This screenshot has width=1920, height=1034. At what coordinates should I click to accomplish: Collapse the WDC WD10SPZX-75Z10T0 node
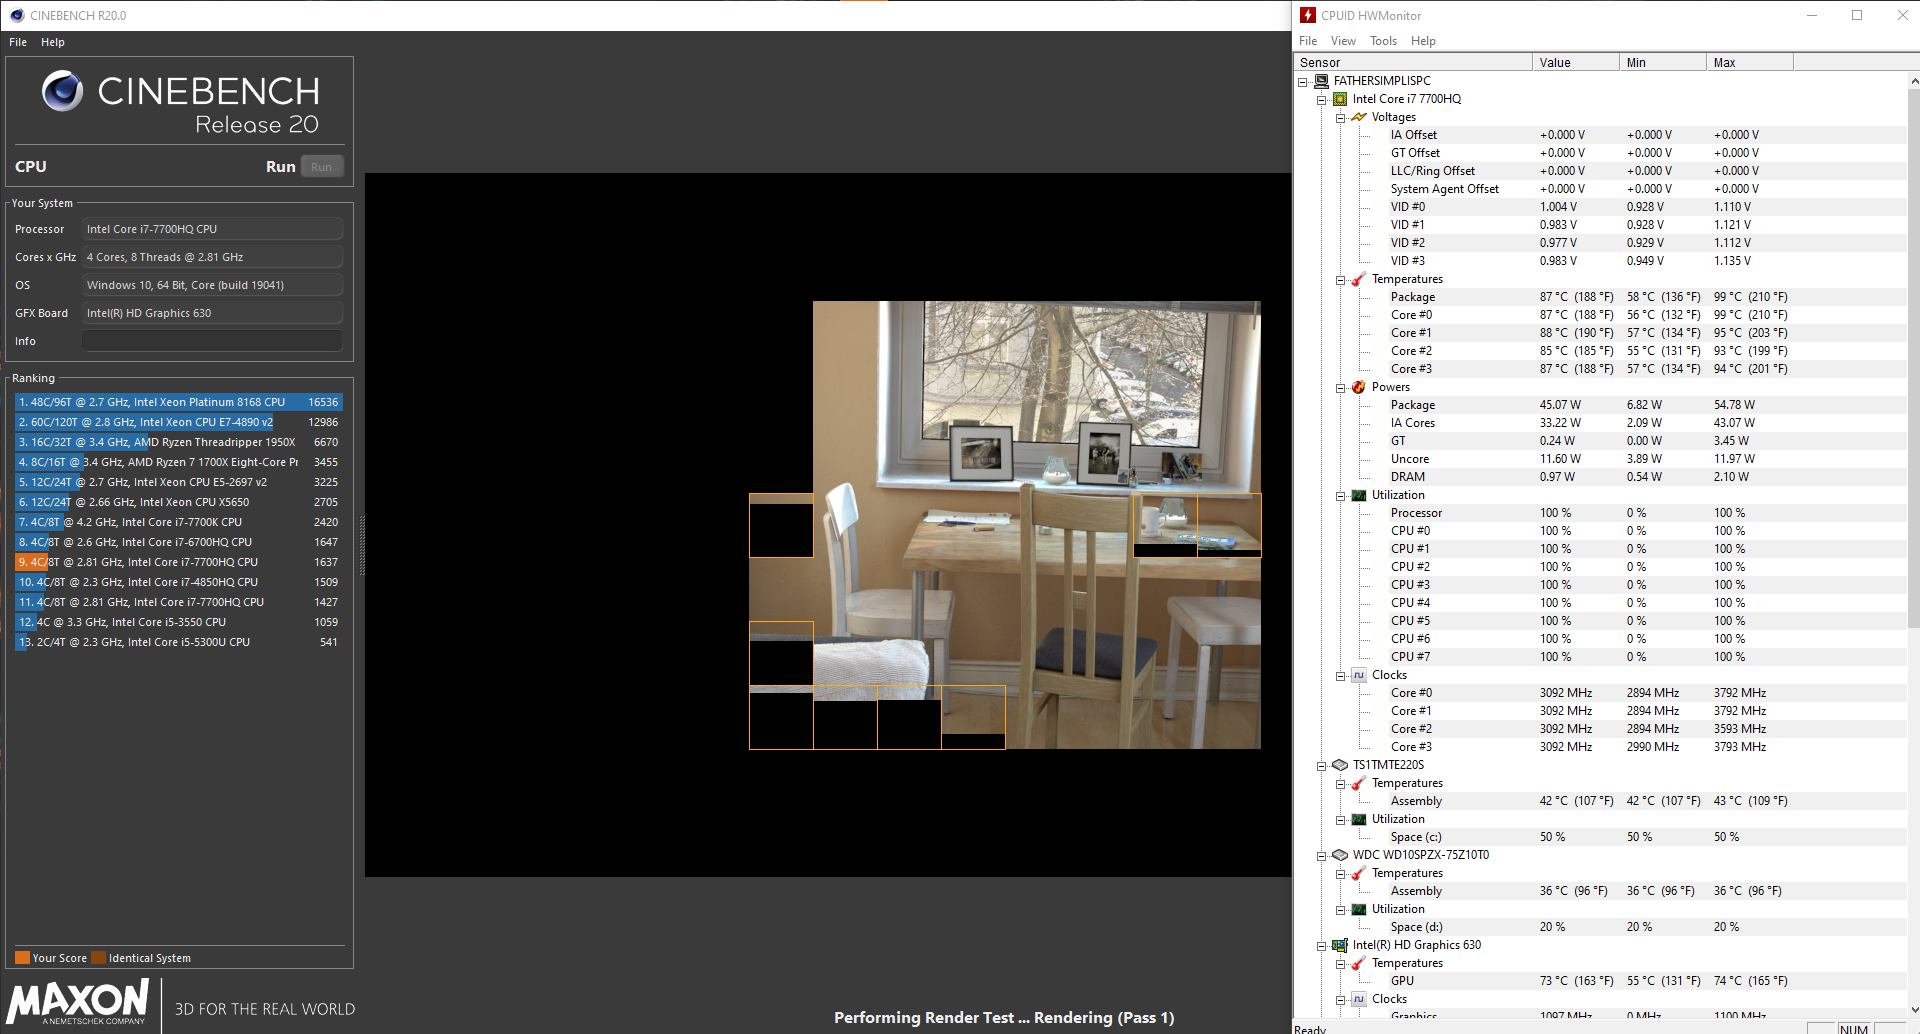pos(1322,856)
